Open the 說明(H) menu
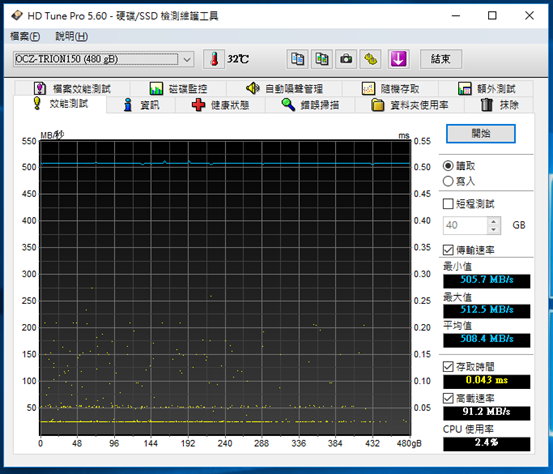This screenshot has height=474, width=553. 72,36
